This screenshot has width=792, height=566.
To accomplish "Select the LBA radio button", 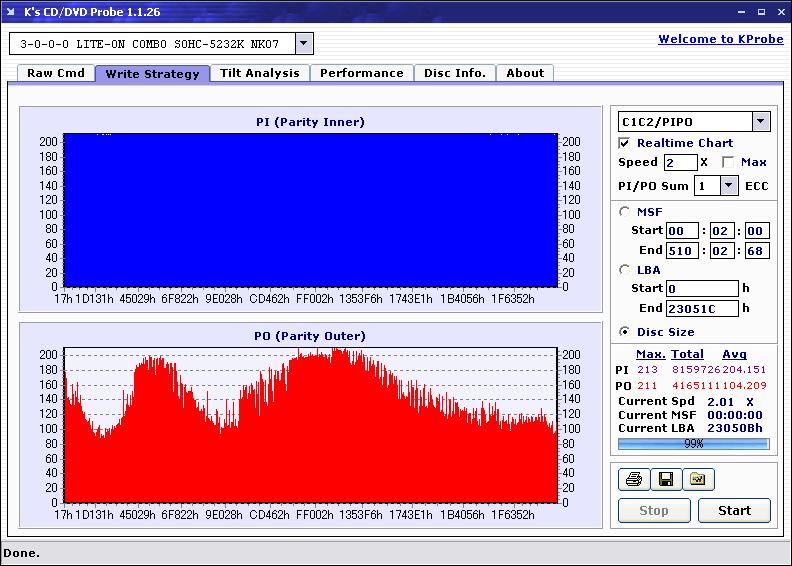I will pos(625,269).
